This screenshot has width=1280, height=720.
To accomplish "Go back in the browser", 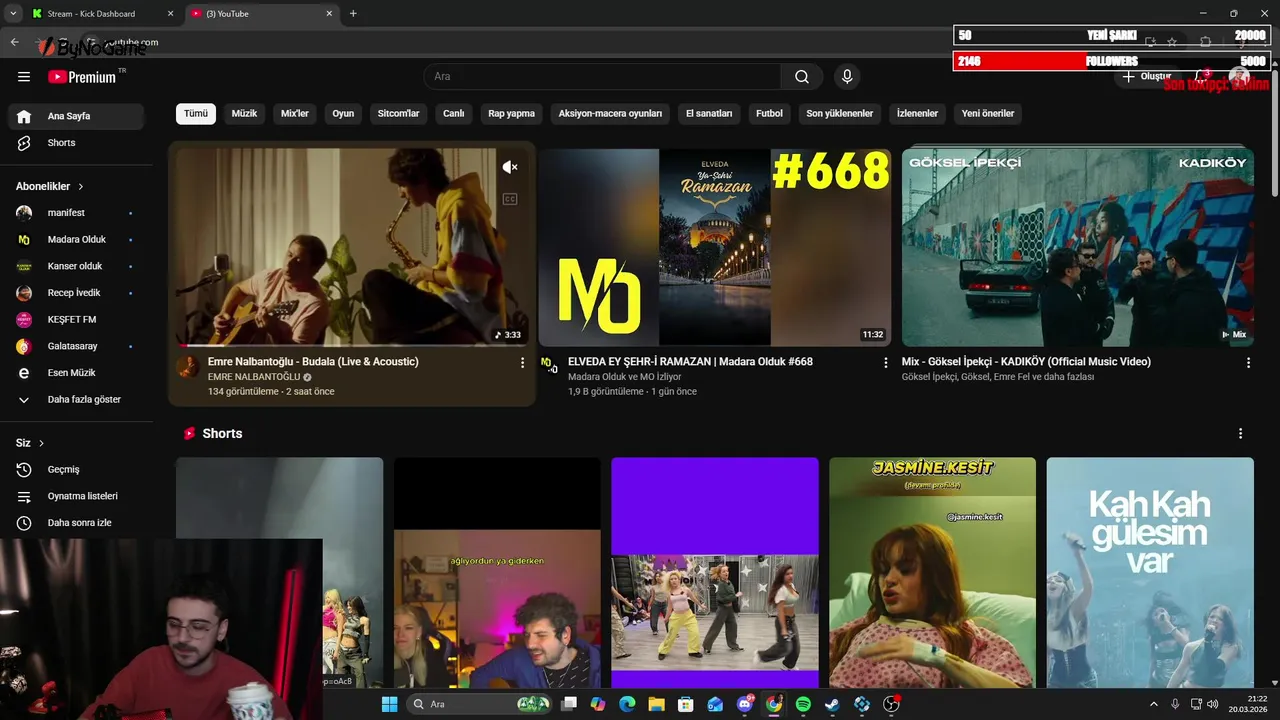I will tap(14, 42).
